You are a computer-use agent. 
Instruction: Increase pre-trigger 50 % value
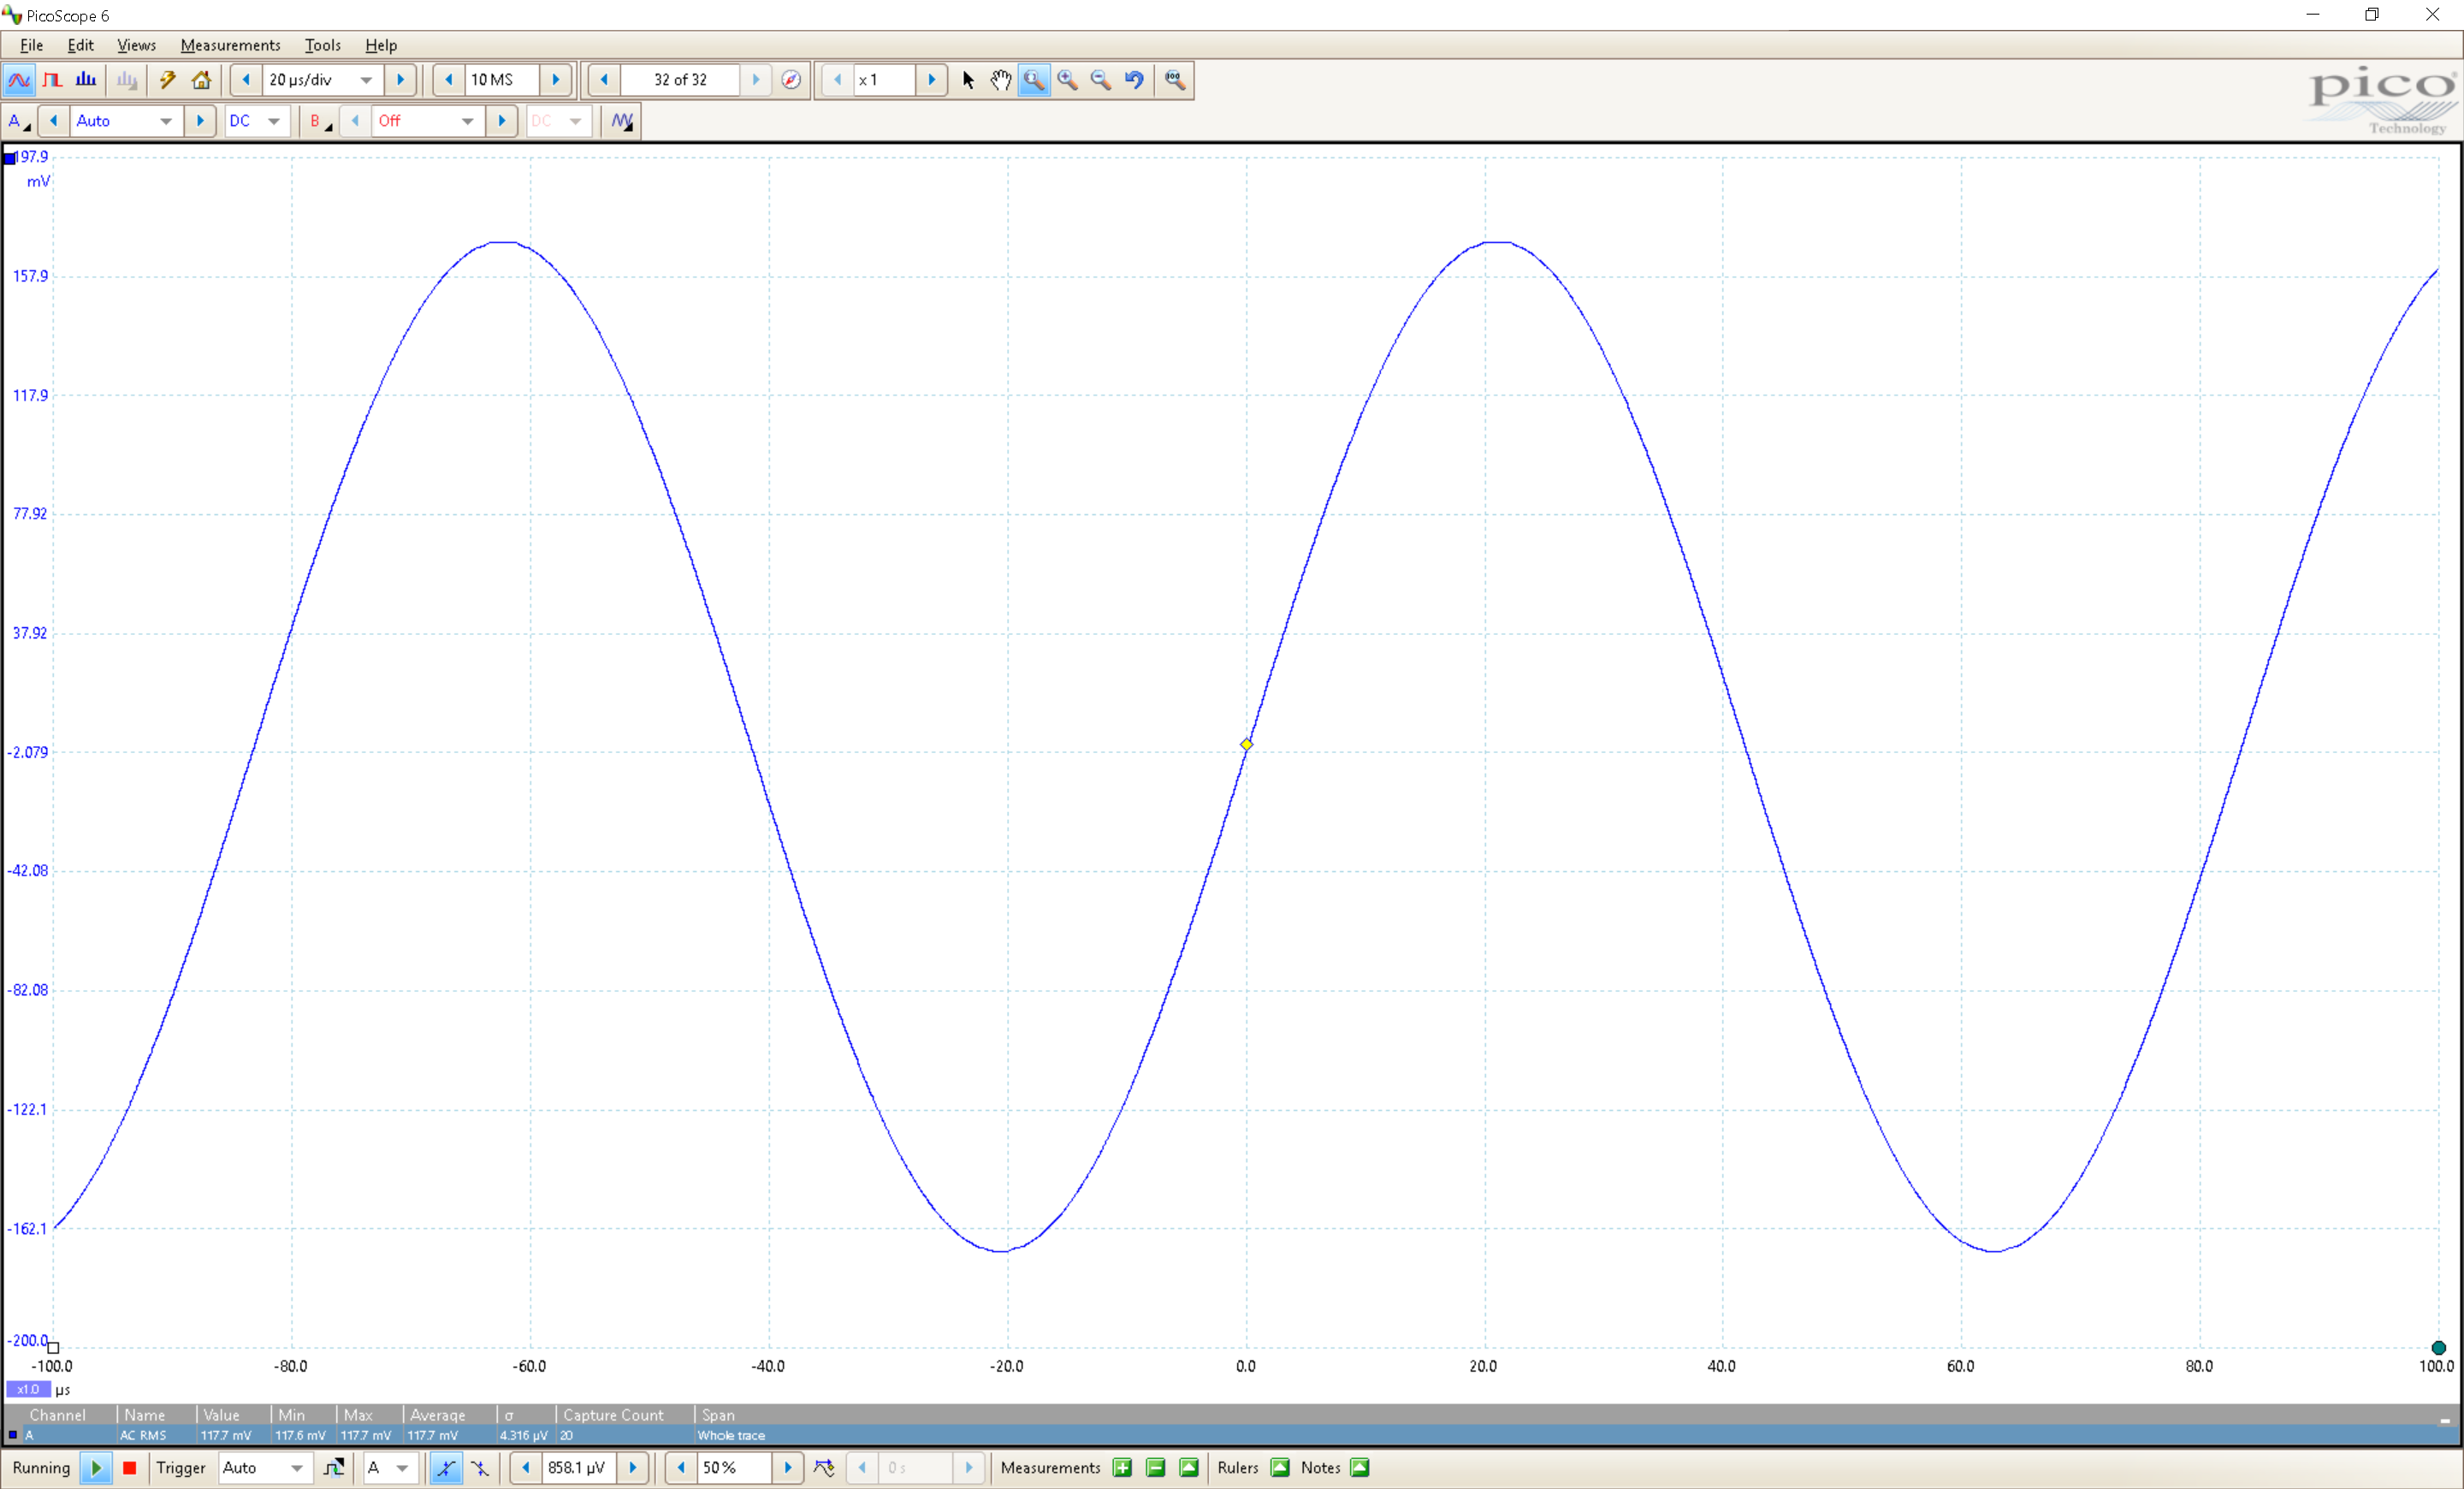click(x=788, y=1468)
